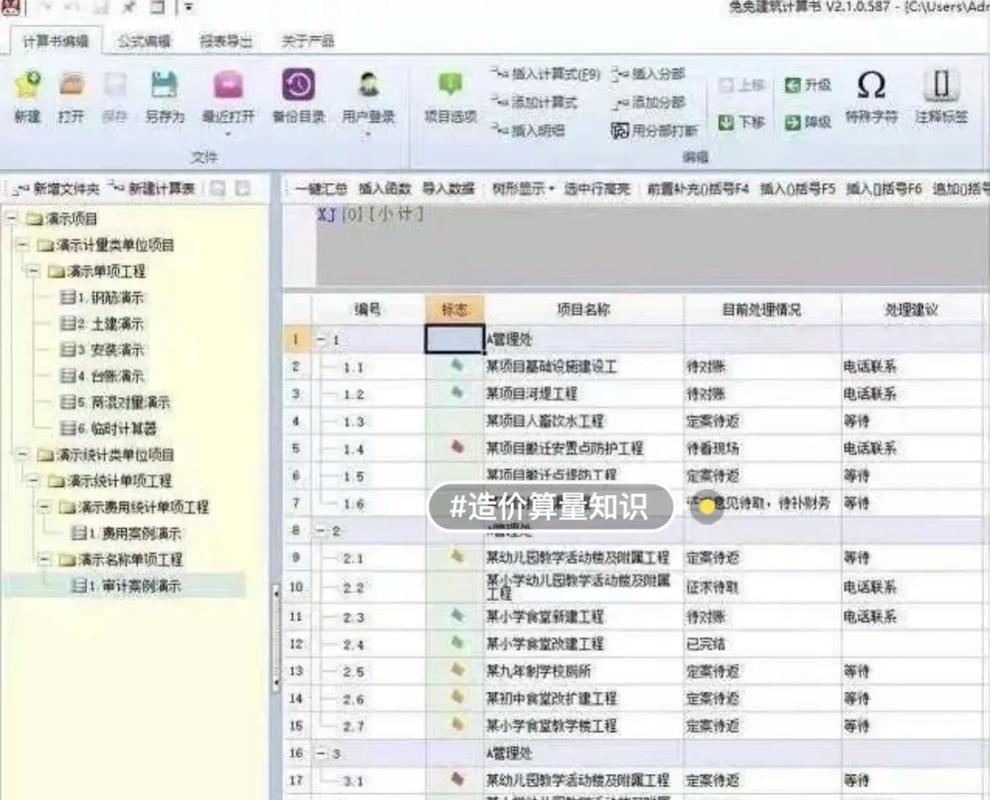The width and height of the screenshot is (990, 800).
Task: Click the 插入函数 button
Action: point(385,189)
